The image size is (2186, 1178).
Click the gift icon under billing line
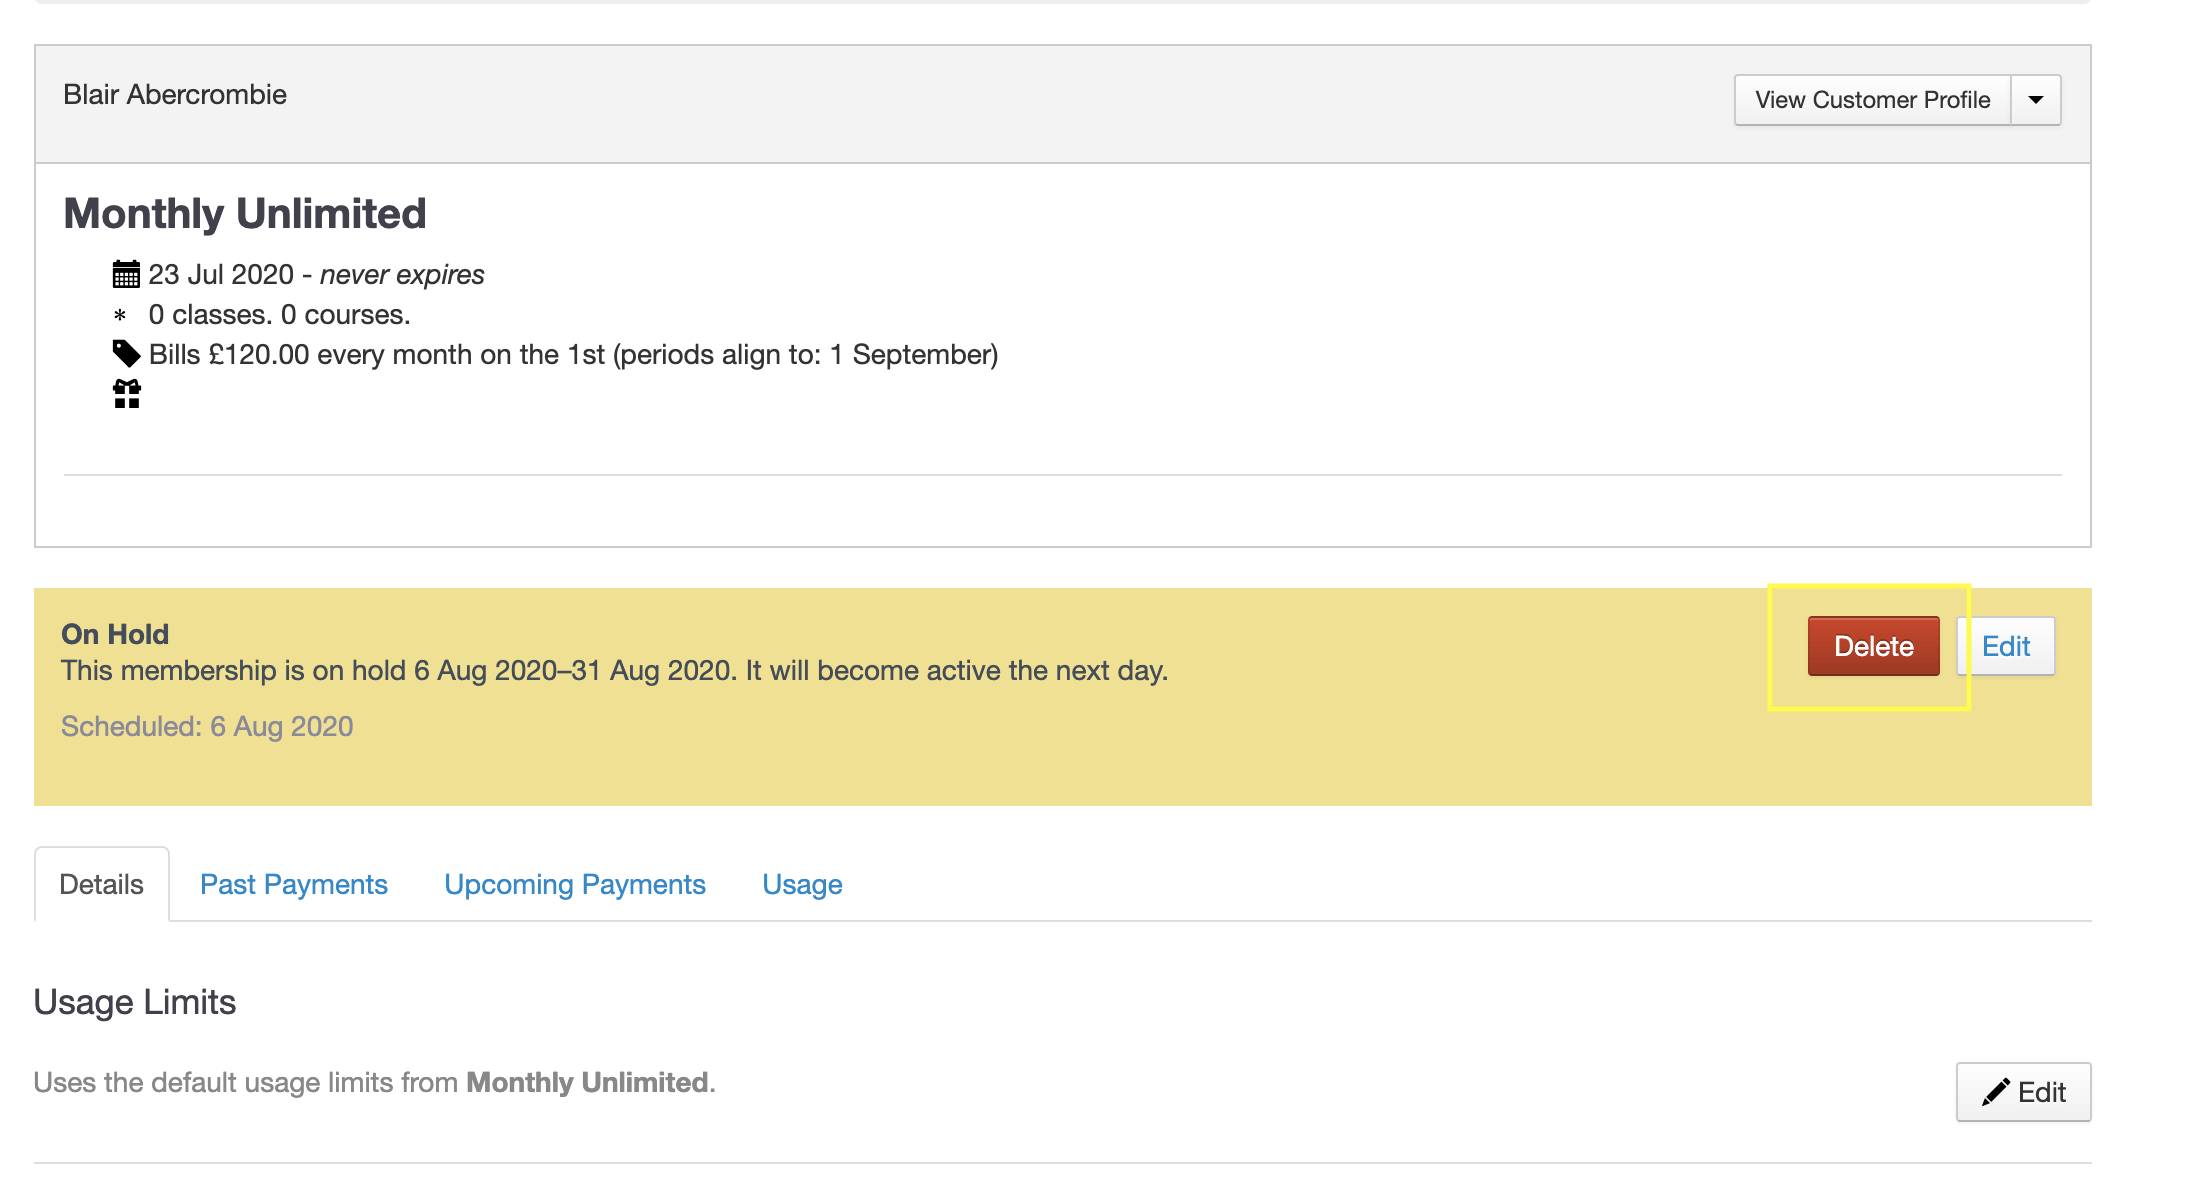pos(127,394)
